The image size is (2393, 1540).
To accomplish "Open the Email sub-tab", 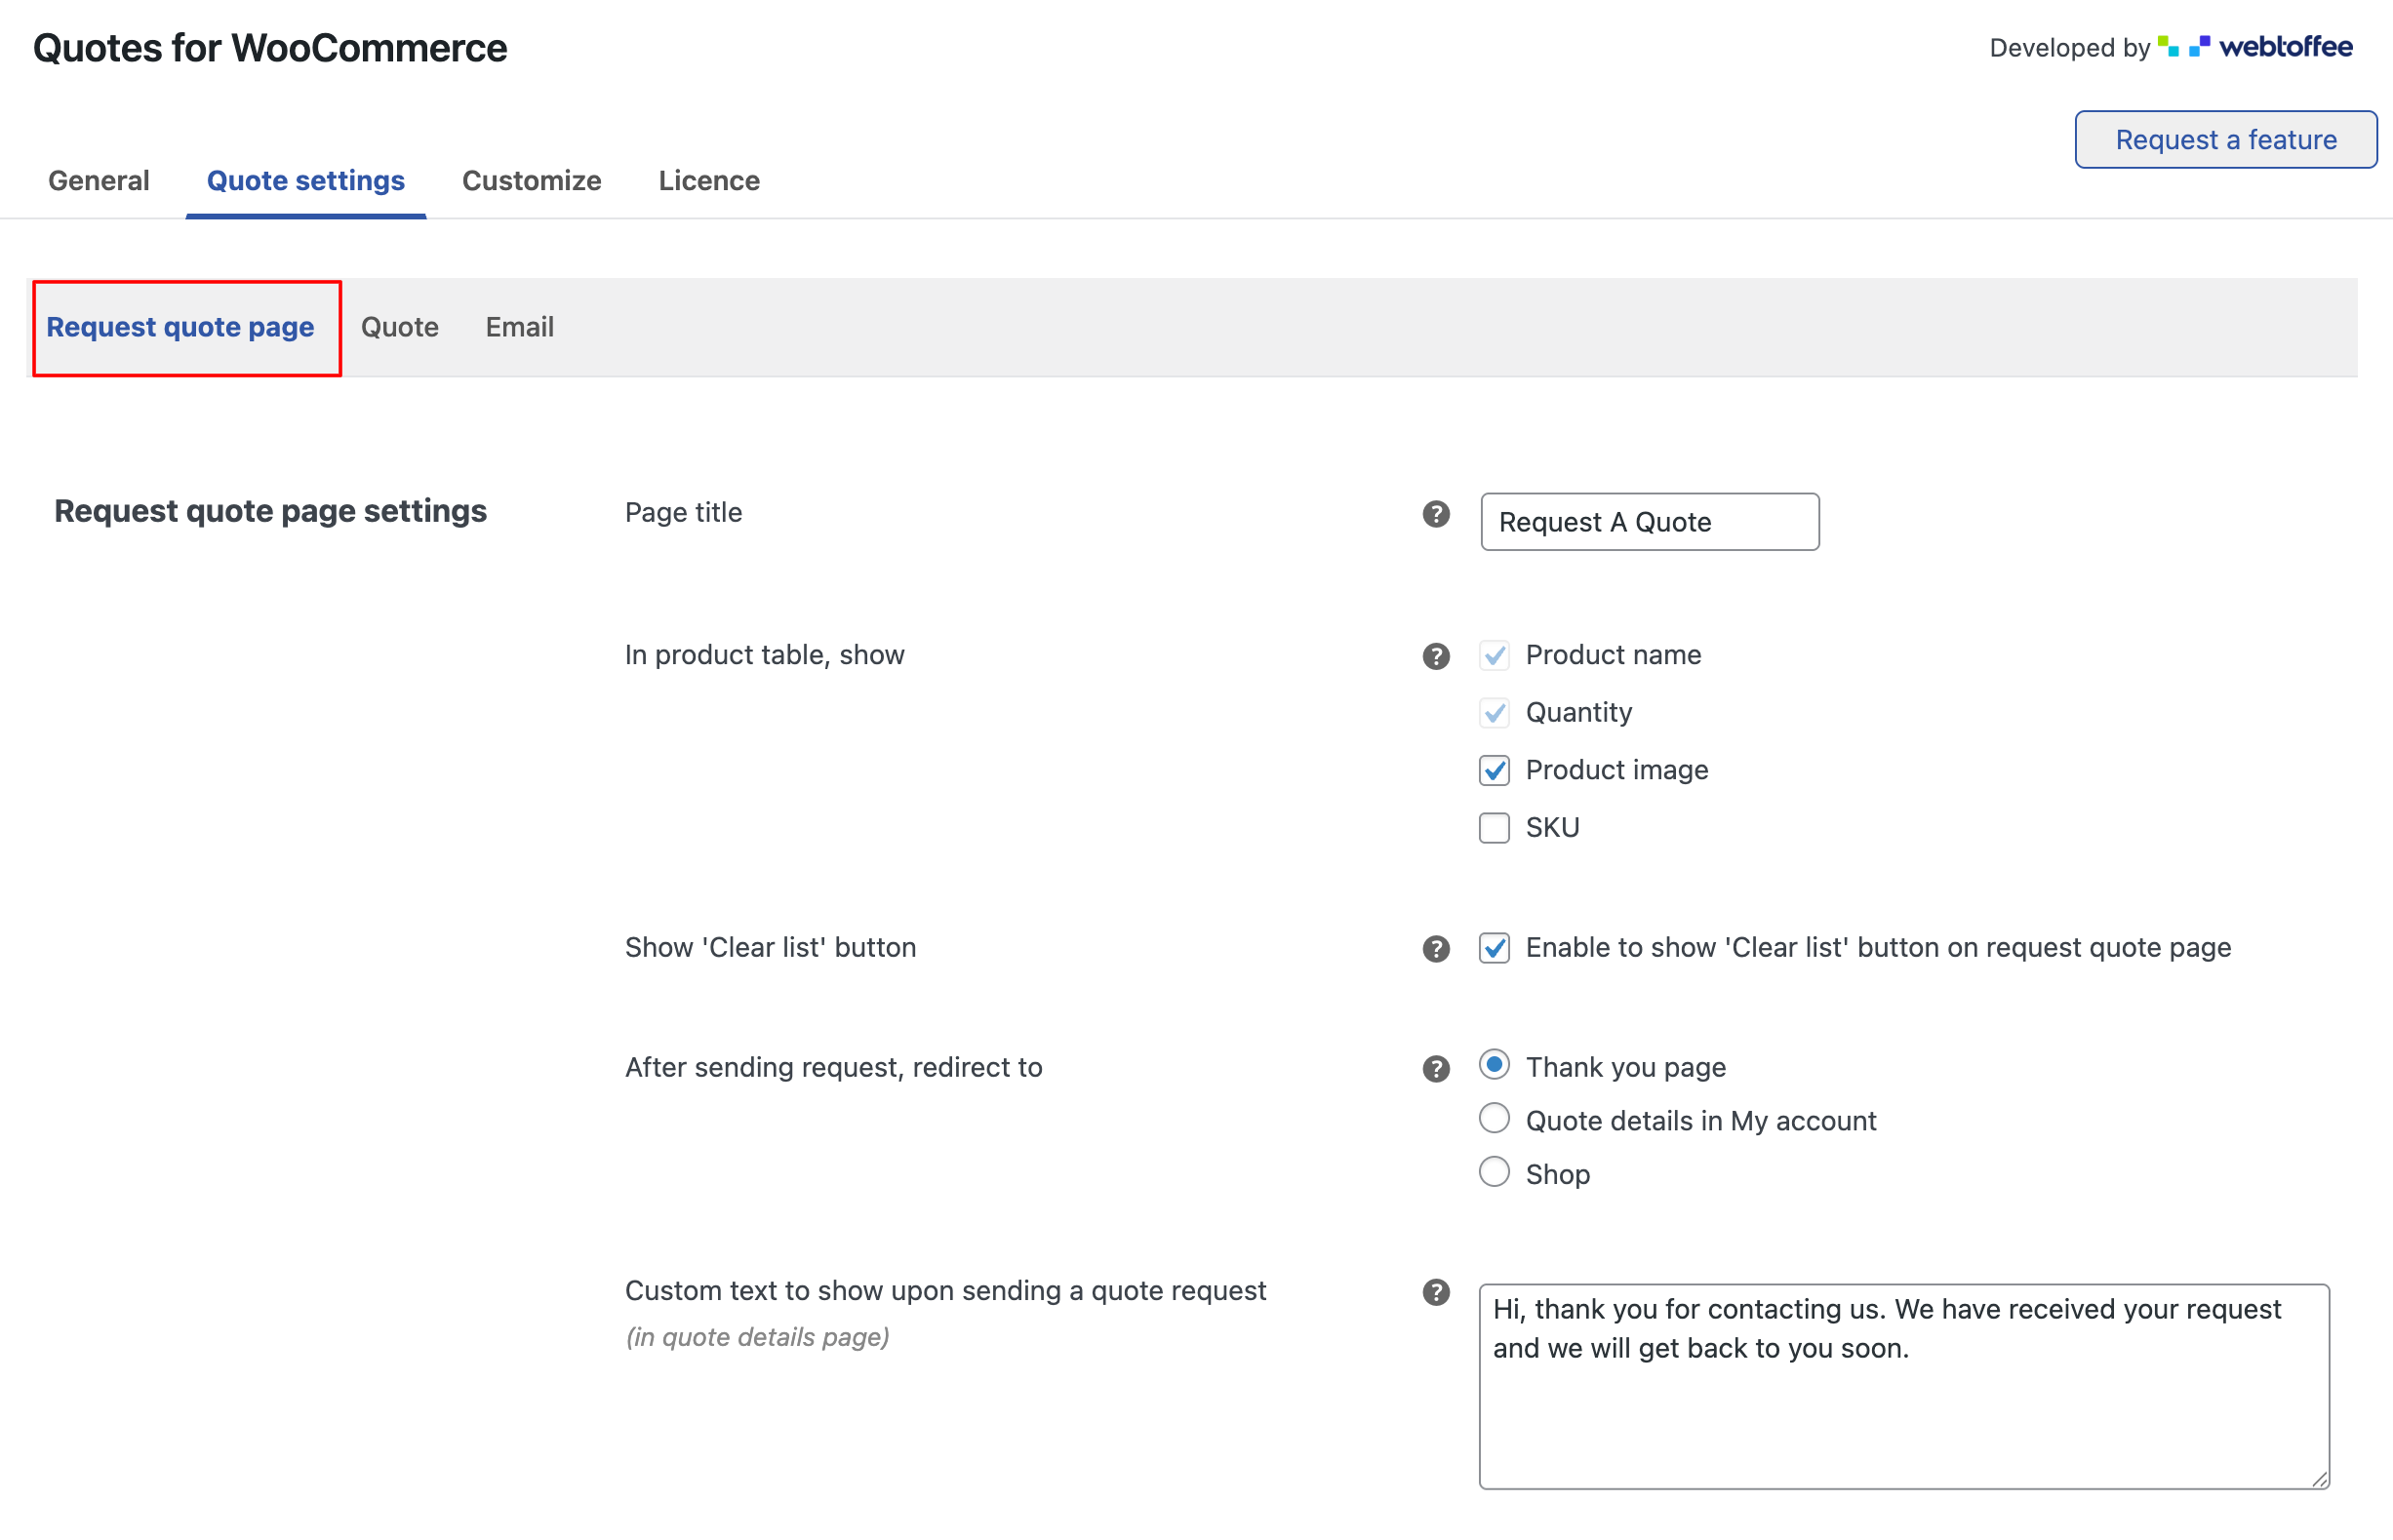I will tap(520, 327).
